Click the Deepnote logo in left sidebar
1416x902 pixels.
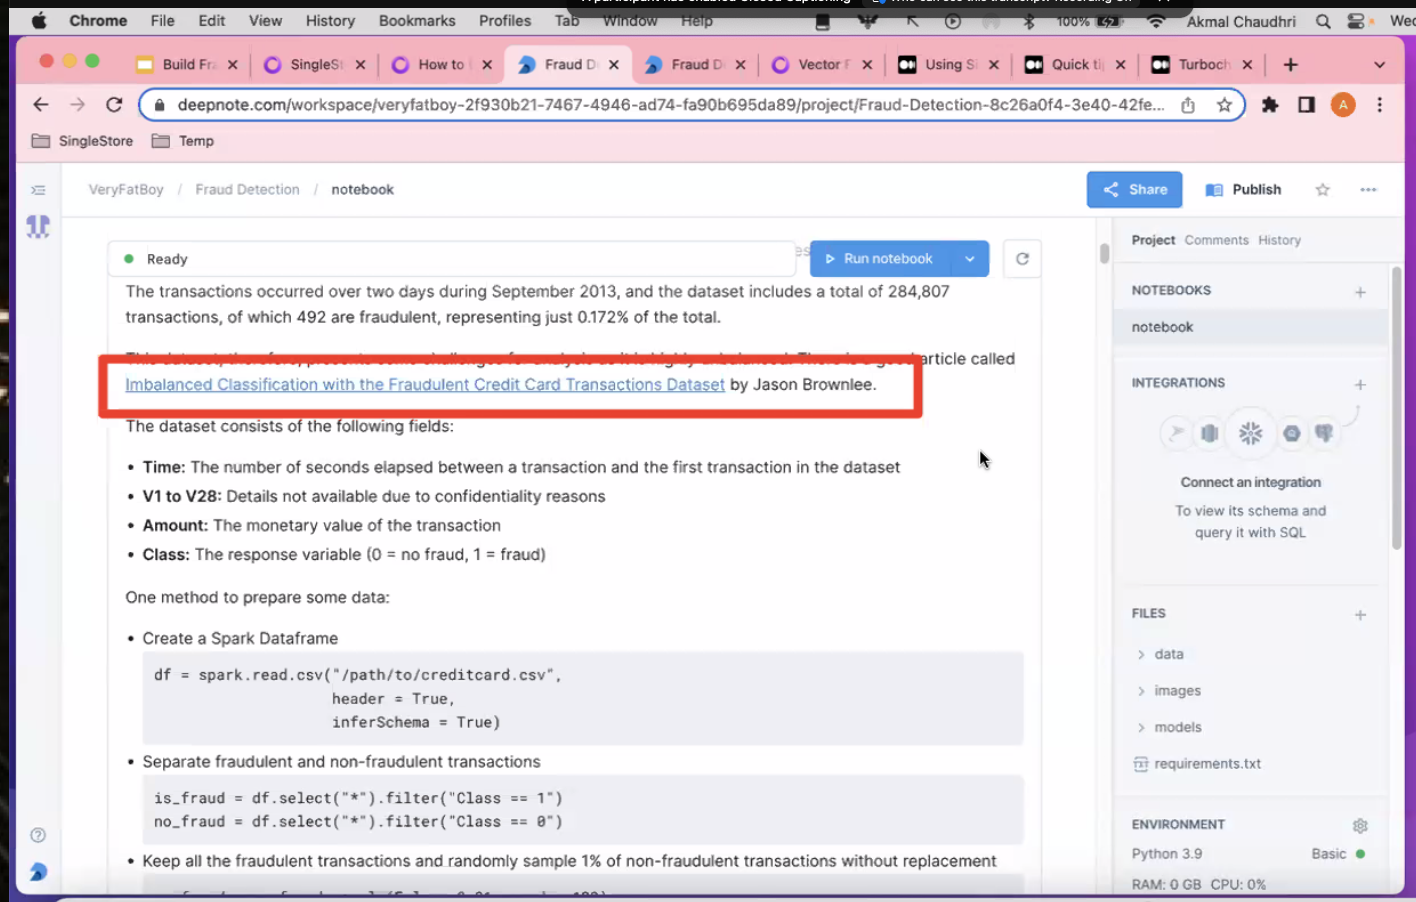pyautogui.click(x=38, y=227)
